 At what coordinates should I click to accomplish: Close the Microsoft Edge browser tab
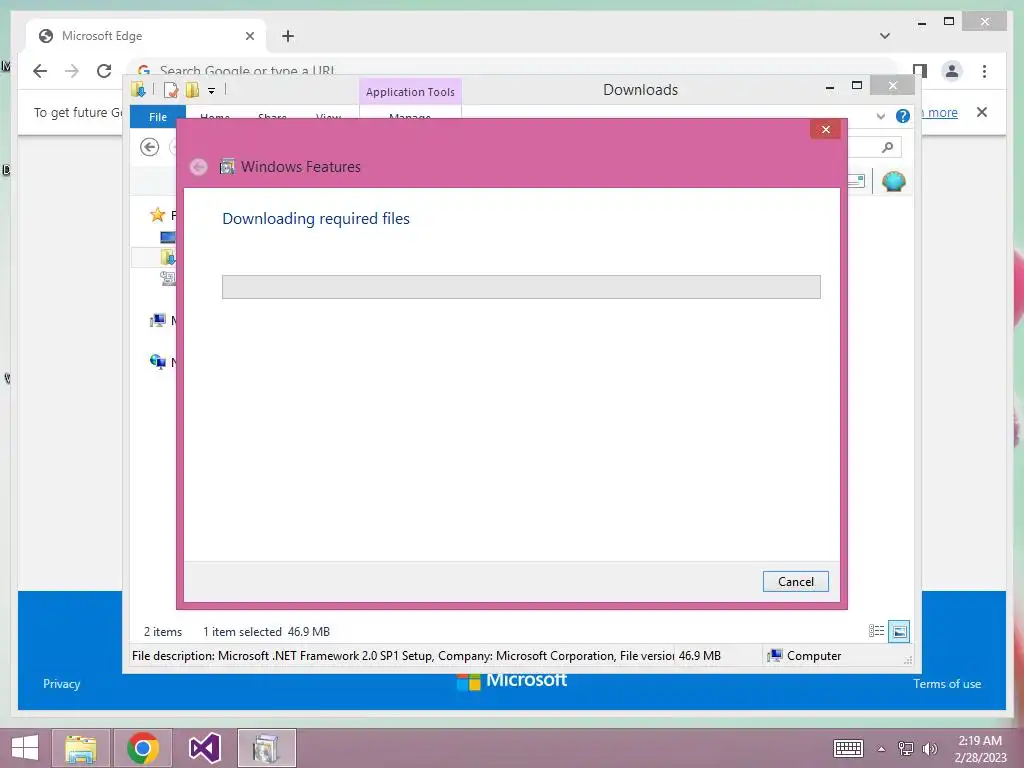(x=249, y=36)
